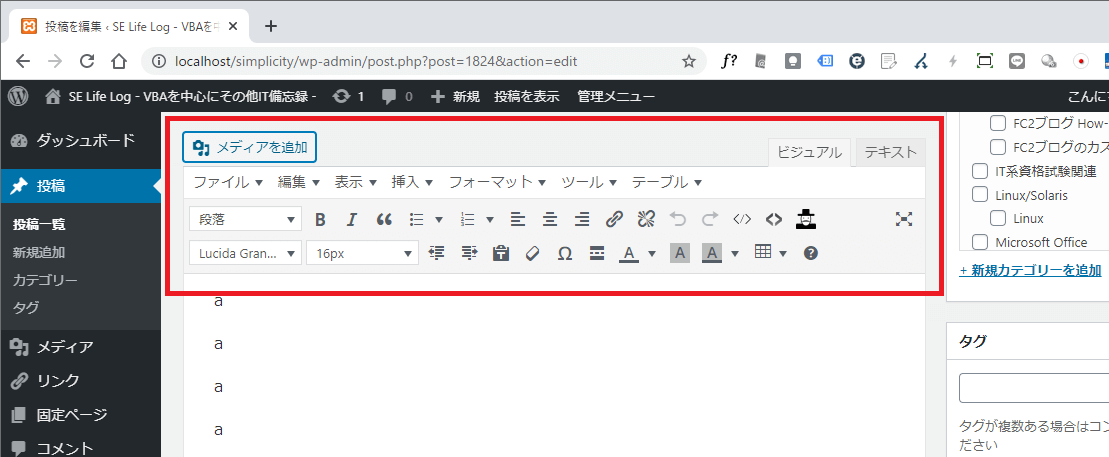The width and height of the screenshot is (1109, 457).
Task: Click the clear formatting eraser icon
Action: click(x=532, y=253)
